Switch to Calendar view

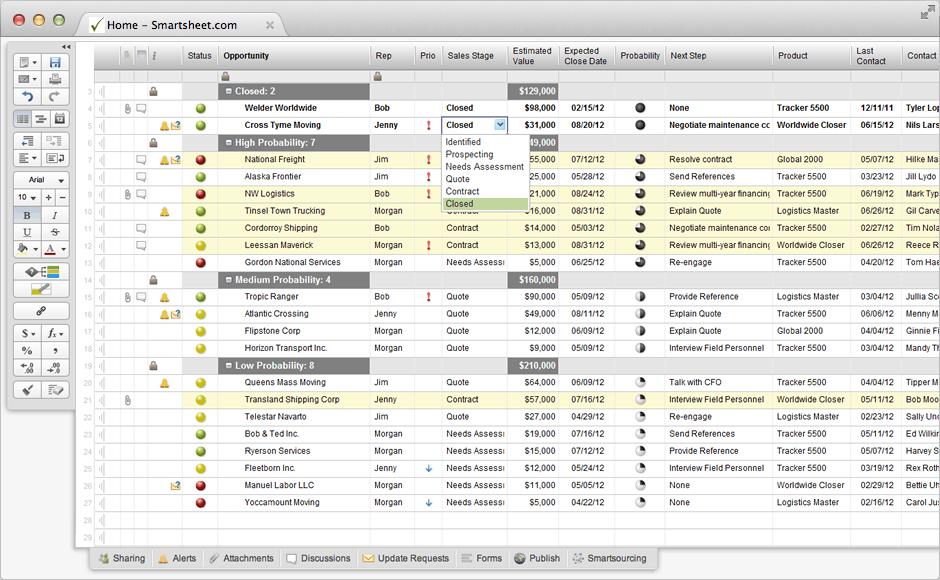(x=58, y=119)
